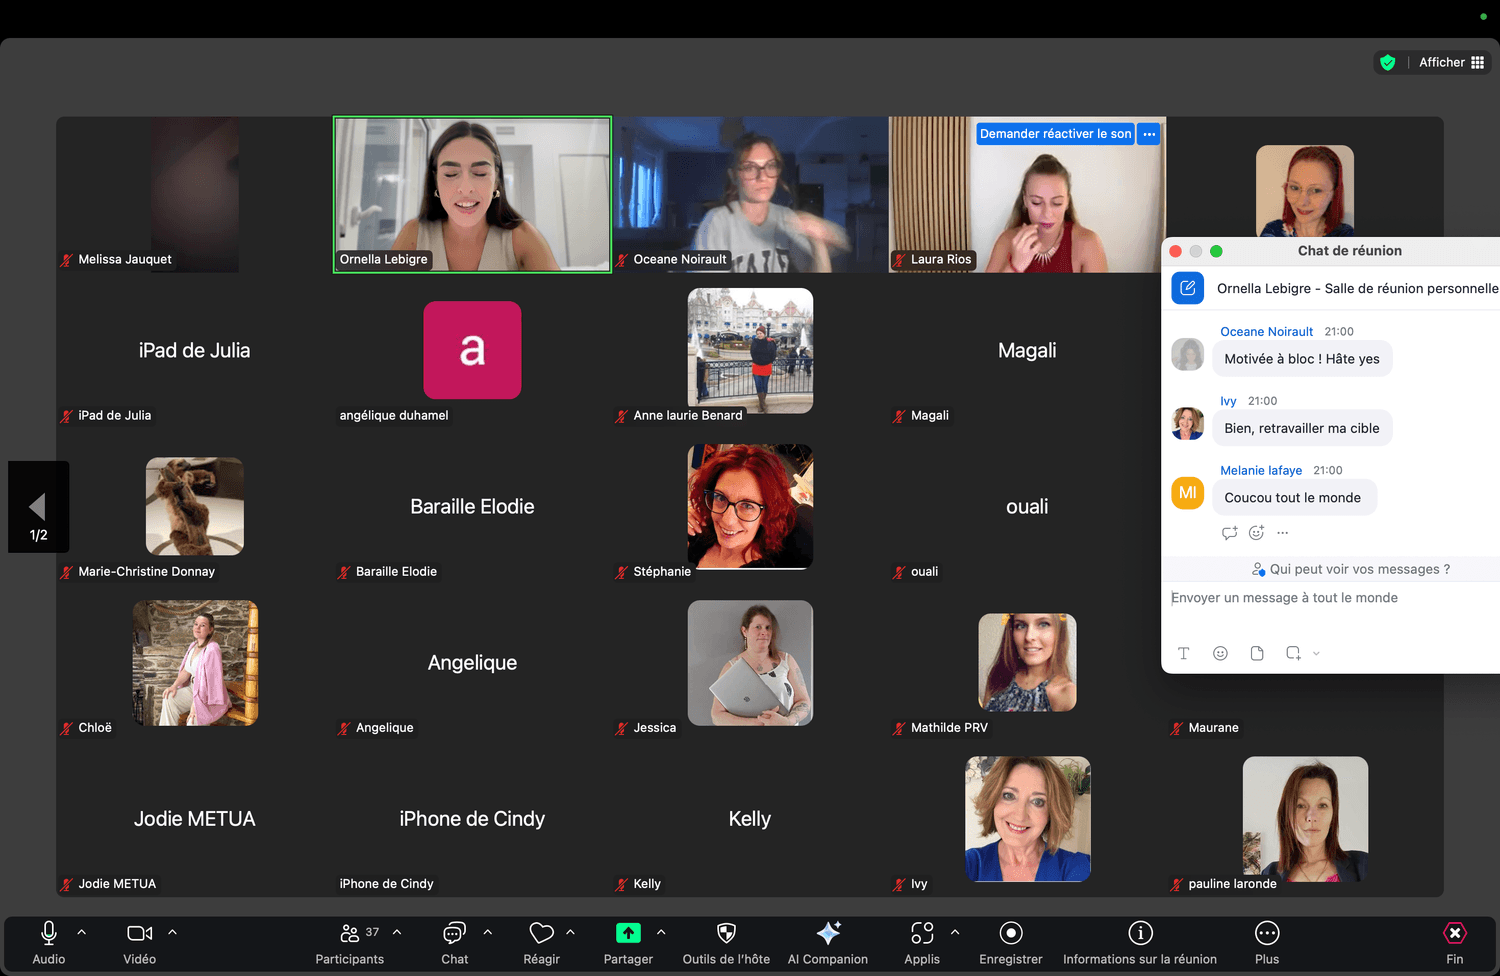Viewport: 1500px width, 976px height.
Task: Mute microphone with the Audio button
Action: tap(48, 943)
